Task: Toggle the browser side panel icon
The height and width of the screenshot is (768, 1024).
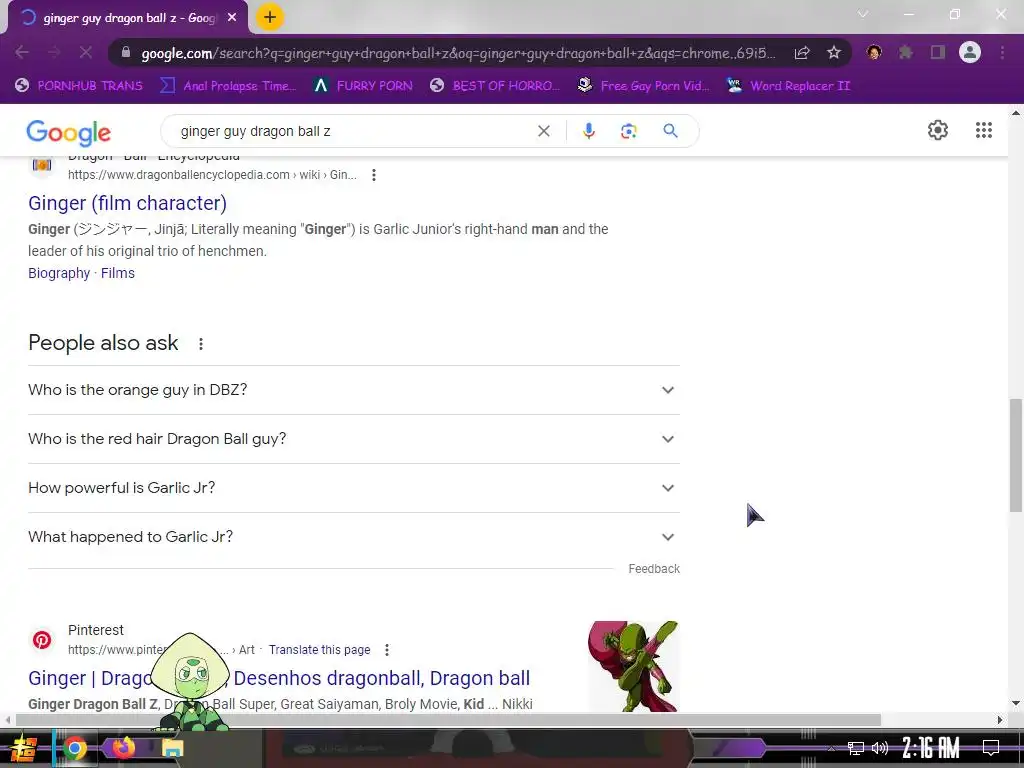Action: 937,52
